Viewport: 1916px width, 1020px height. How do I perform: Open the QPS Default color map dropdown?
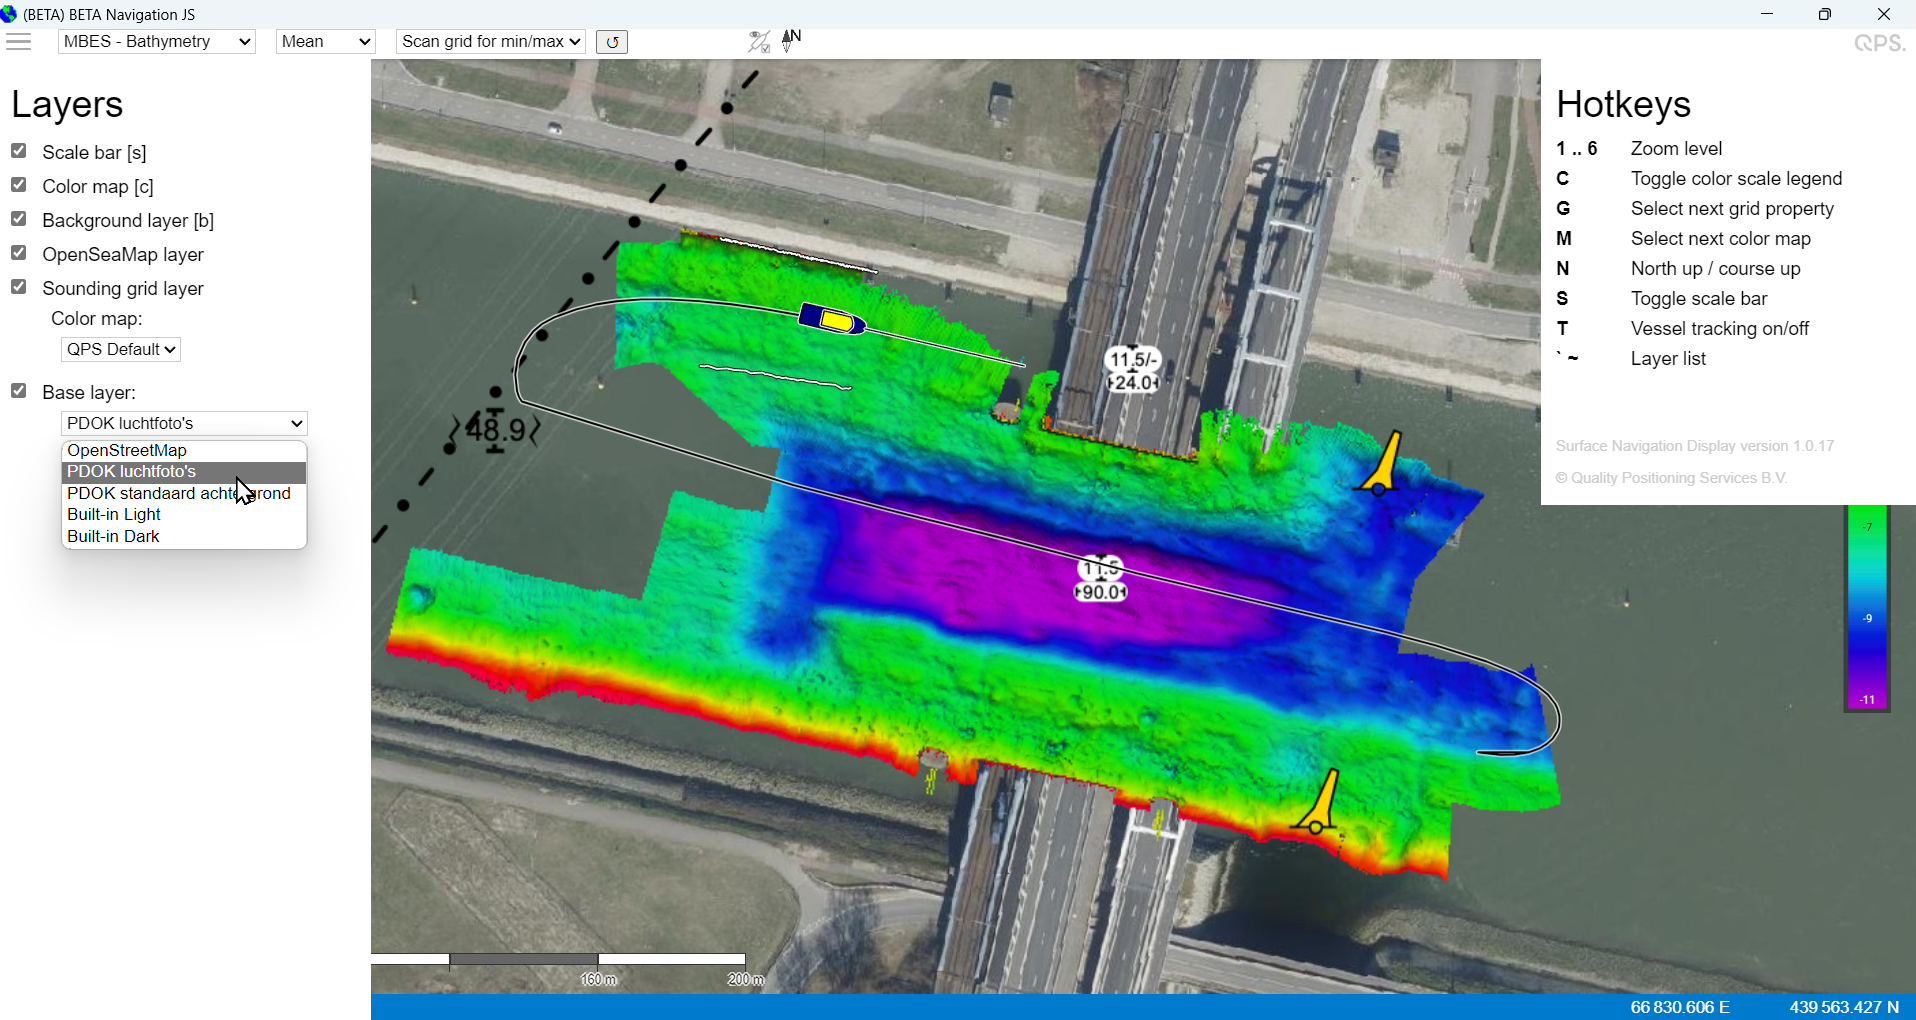point(121,349)
